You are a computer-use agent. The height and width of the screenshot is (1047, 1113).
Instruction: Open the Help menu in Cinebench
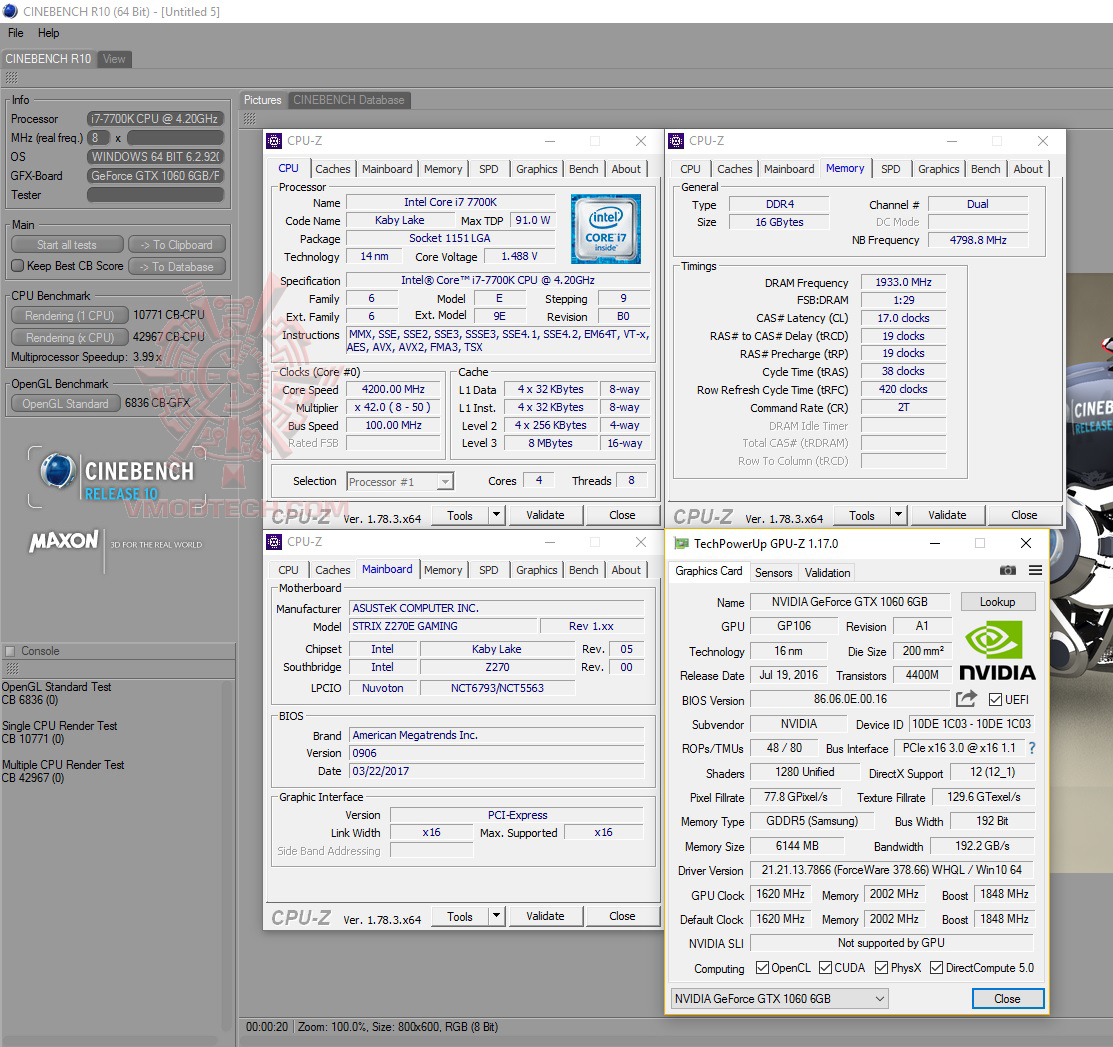tap(48, 32)
